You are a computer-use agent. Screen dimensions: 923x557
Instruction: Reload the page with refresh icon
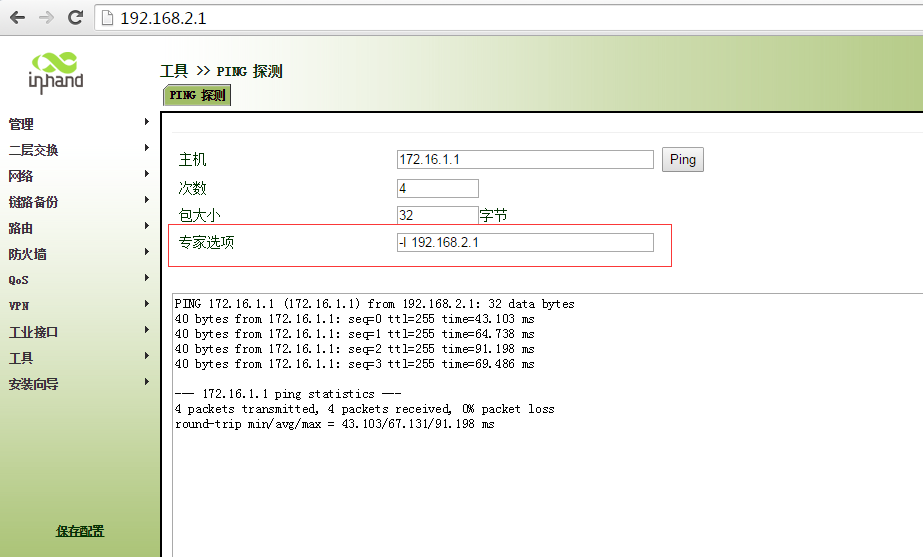pyautogui.click(x=75, y=18)
